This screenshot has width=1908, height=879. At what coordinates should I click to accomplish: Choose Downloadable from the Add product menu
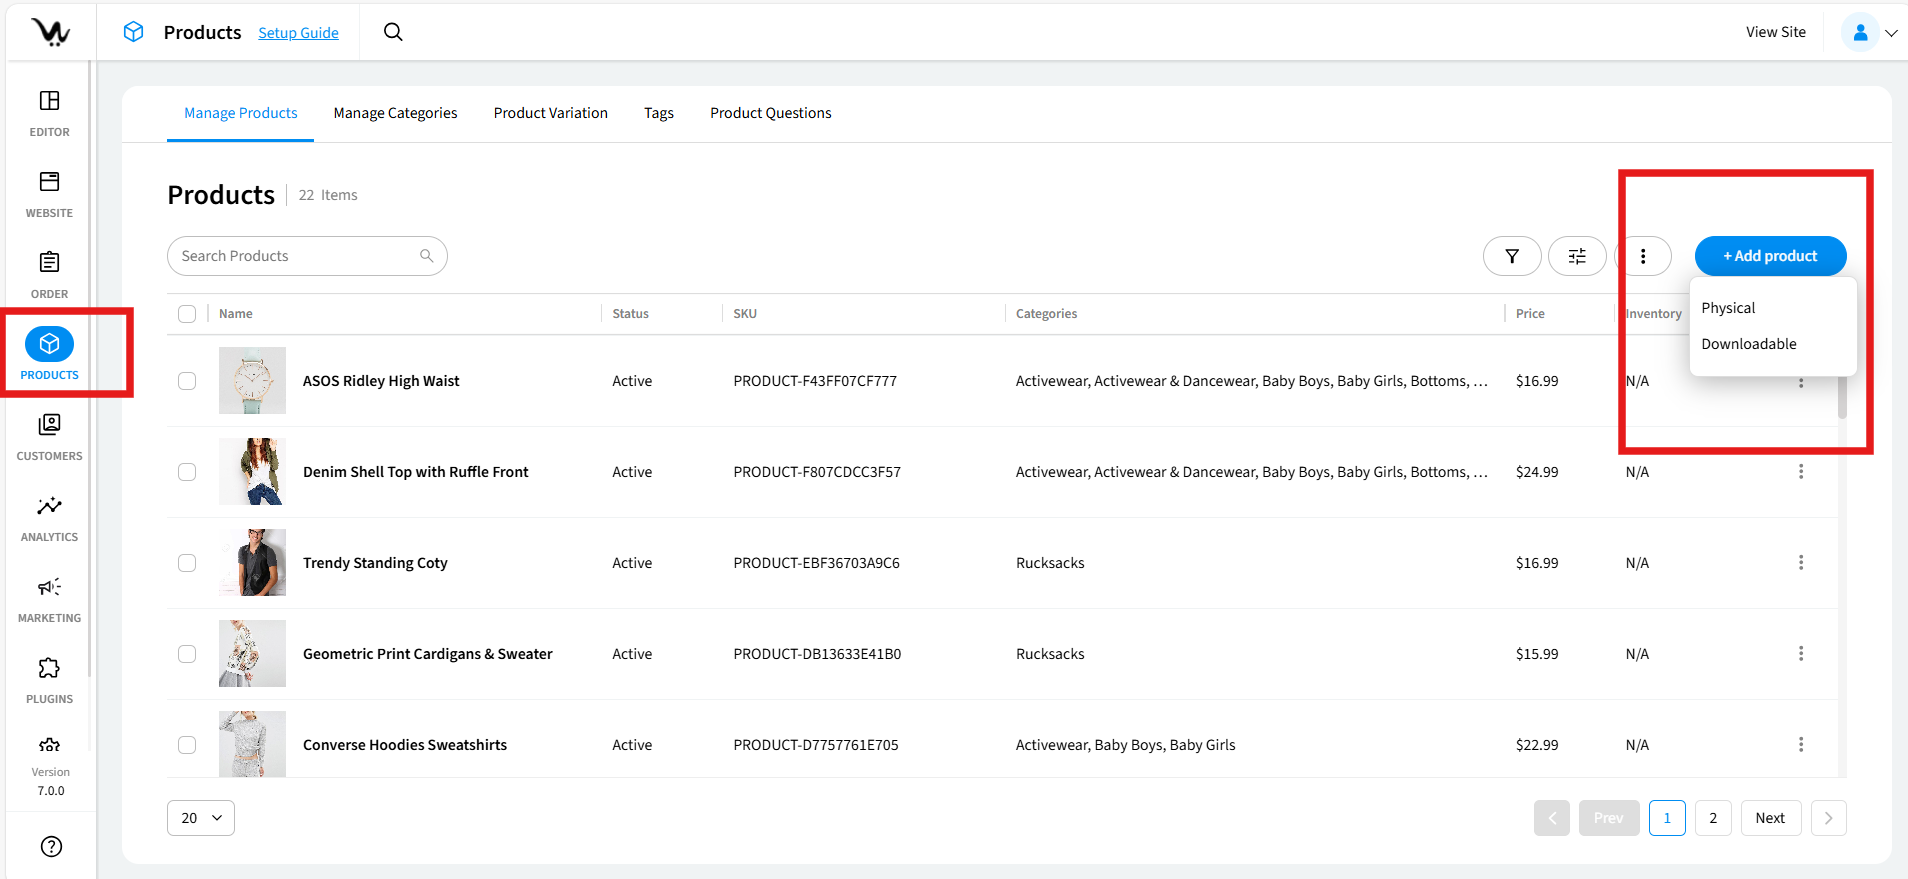pos(1748,344)
